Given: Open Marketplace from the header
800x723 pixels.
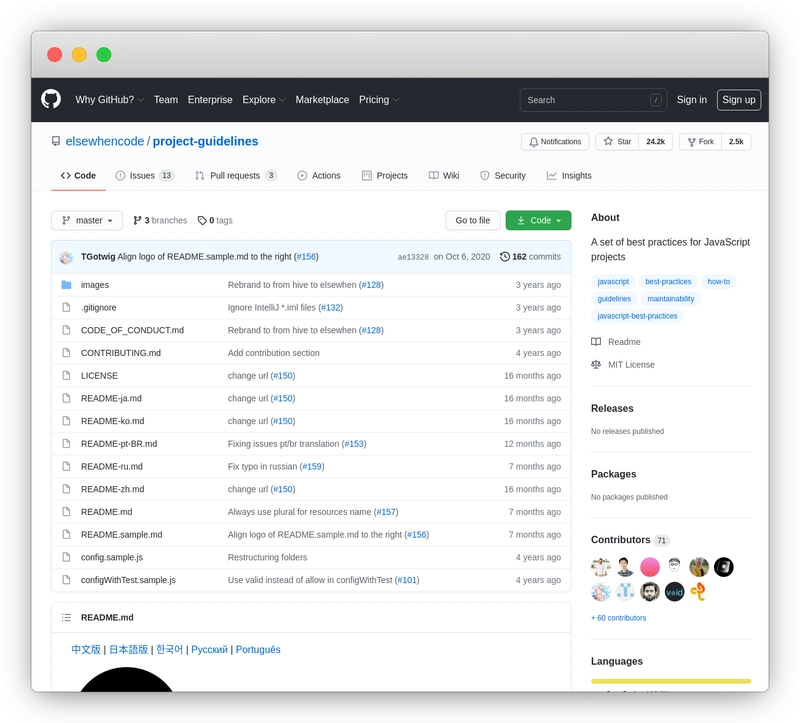Looking at the screenshot, I should pos(322,99).
